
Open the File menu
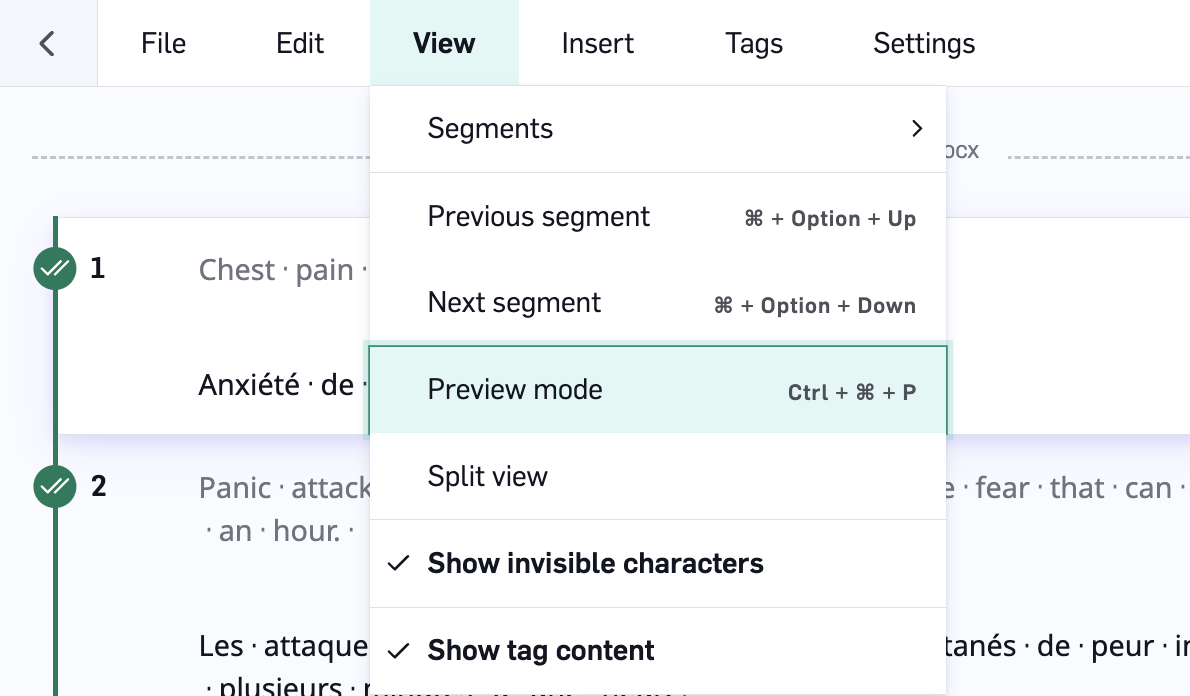pos(163,43)
